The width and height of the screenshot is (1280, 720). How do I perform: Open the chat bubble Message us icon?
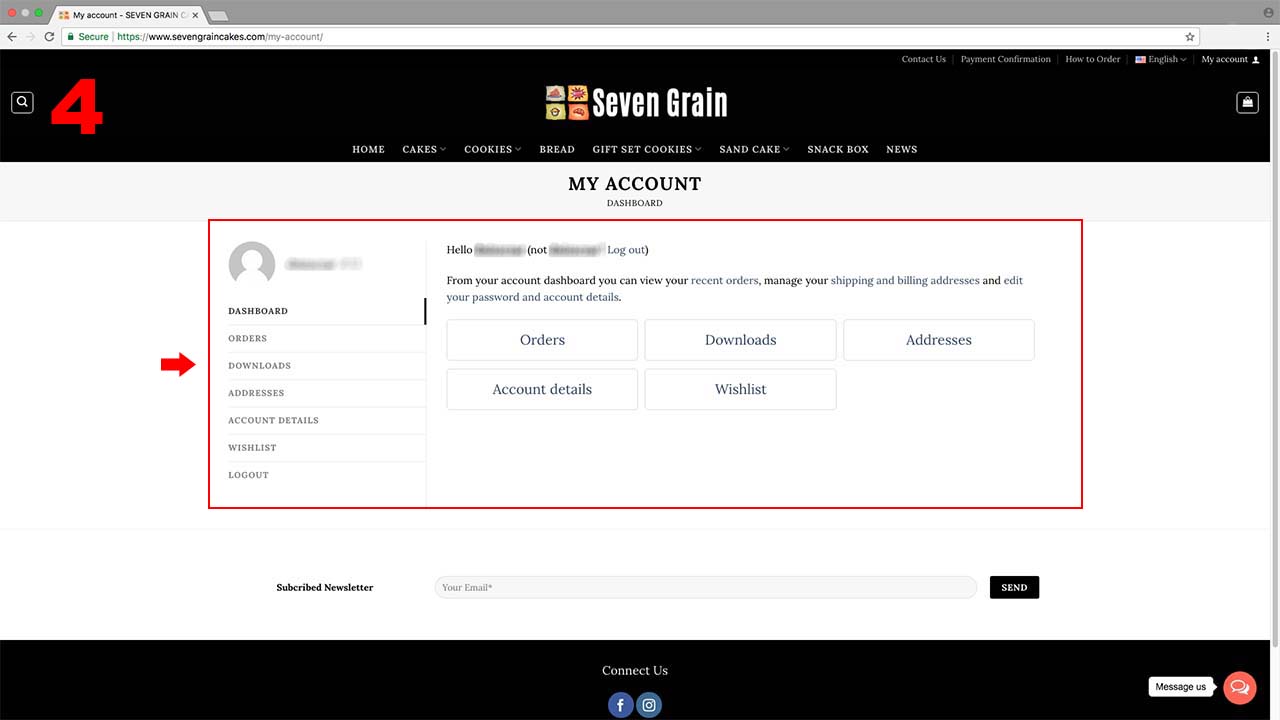point(1240,687)
